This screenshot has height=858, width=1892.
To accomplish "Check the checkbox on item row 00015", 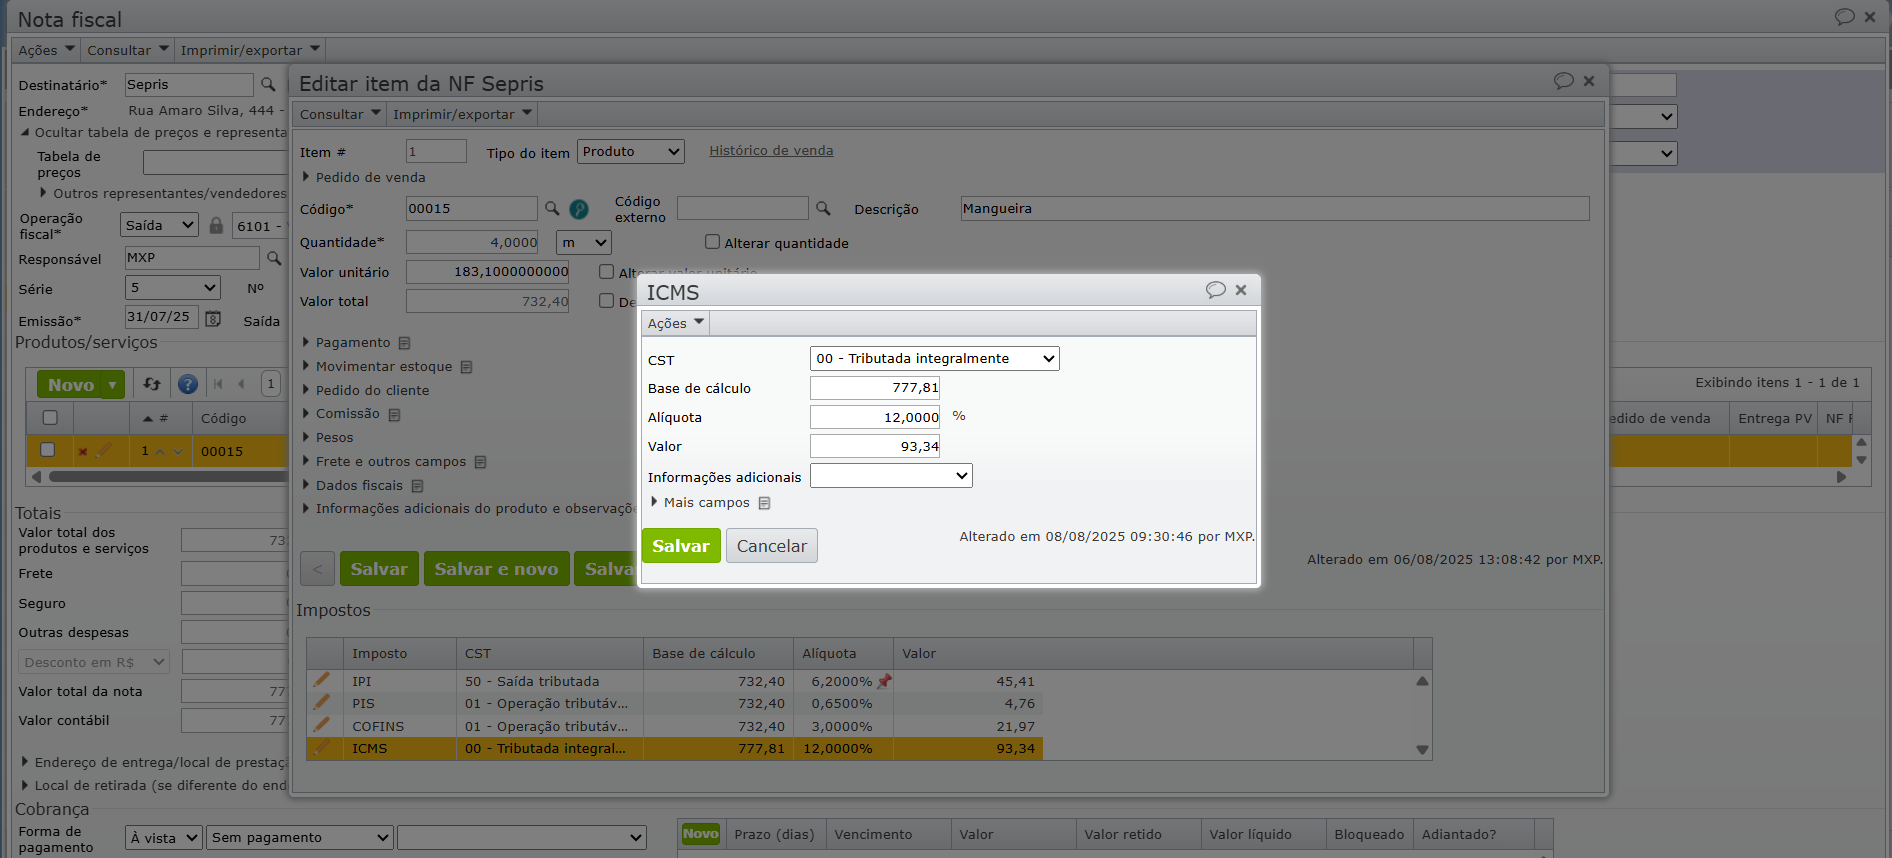I will [x=47, y=450].
